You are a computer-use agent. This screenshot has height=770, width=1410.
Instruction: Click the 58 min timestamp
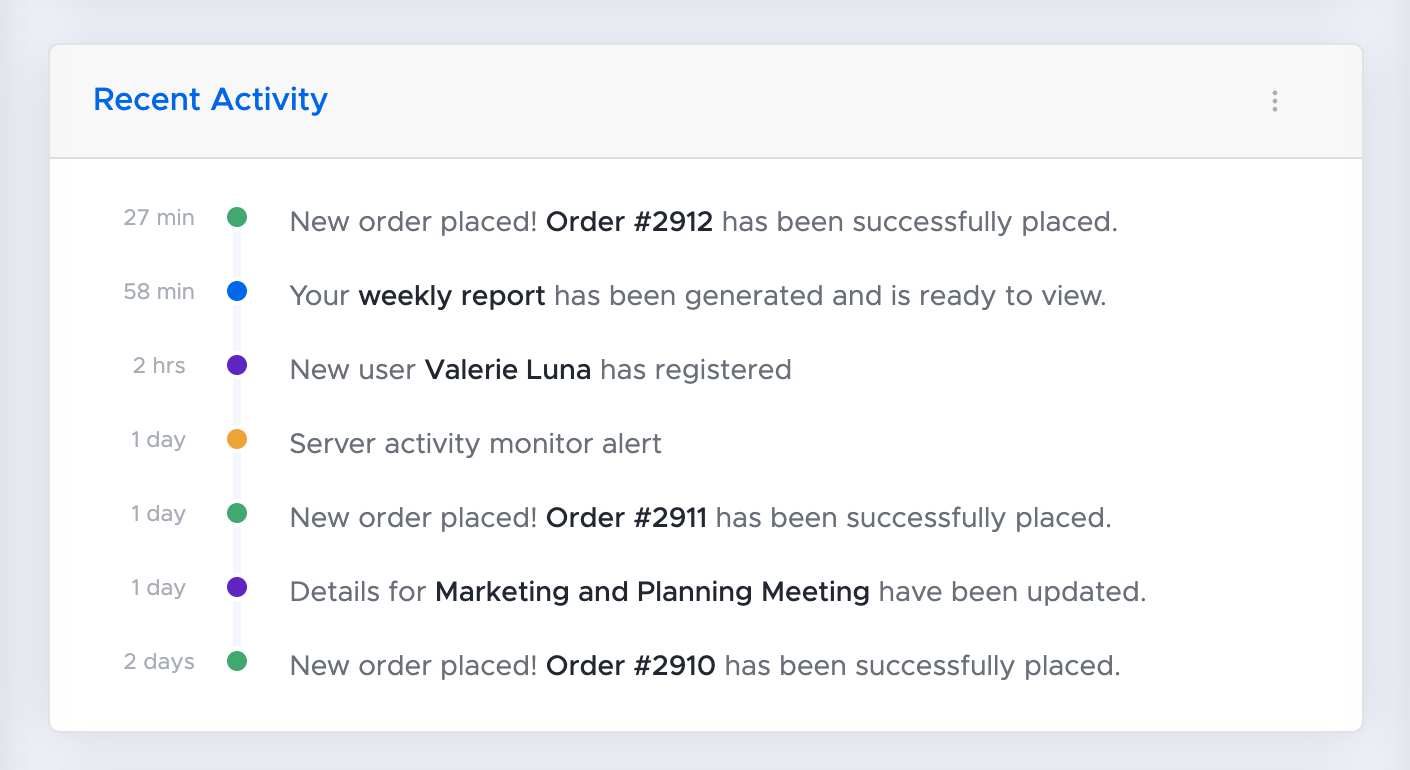[x=159, y=292]
